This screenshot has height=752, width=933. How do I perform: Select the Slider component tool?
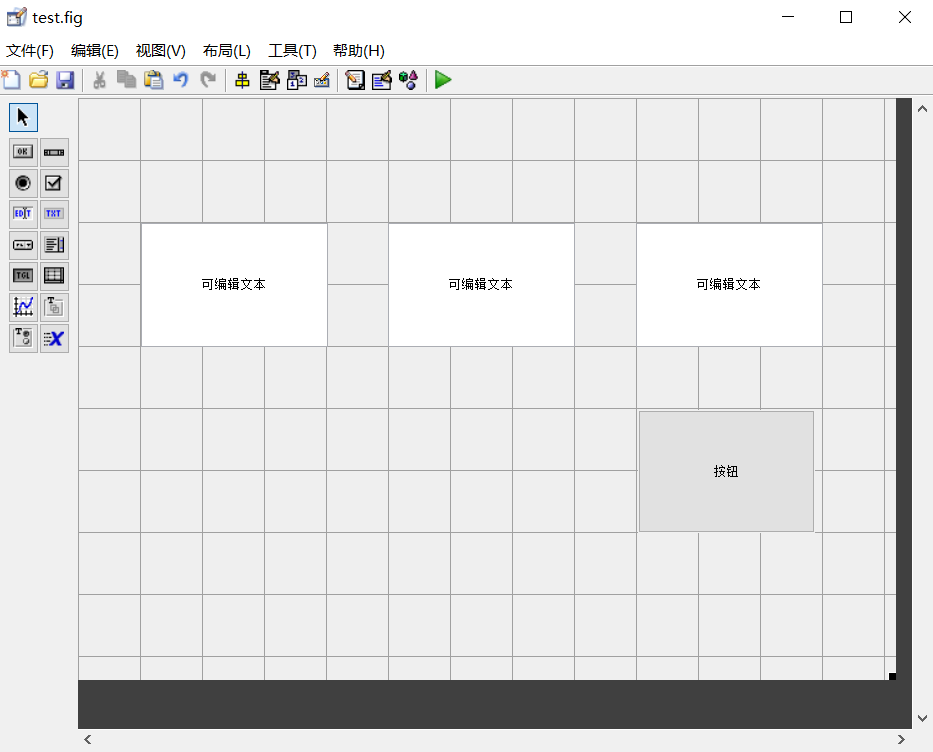coord(54,152)
